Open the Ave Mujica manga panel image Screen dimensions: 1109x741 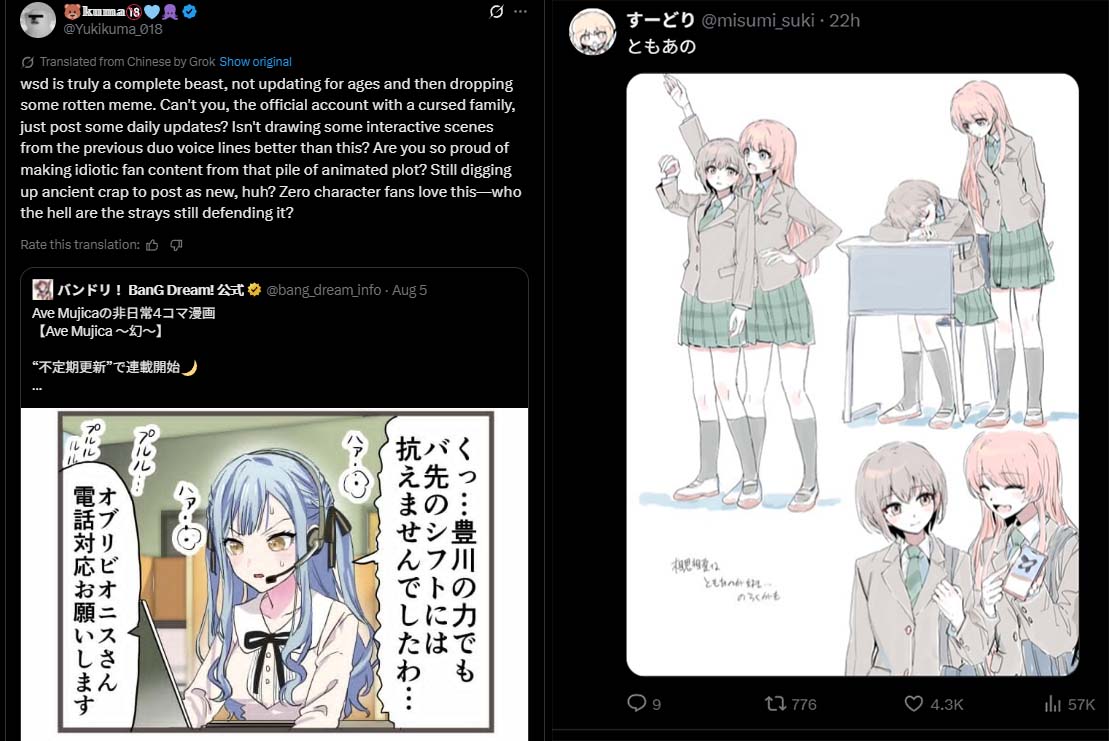pyautogui.click(x=274, y=574)
